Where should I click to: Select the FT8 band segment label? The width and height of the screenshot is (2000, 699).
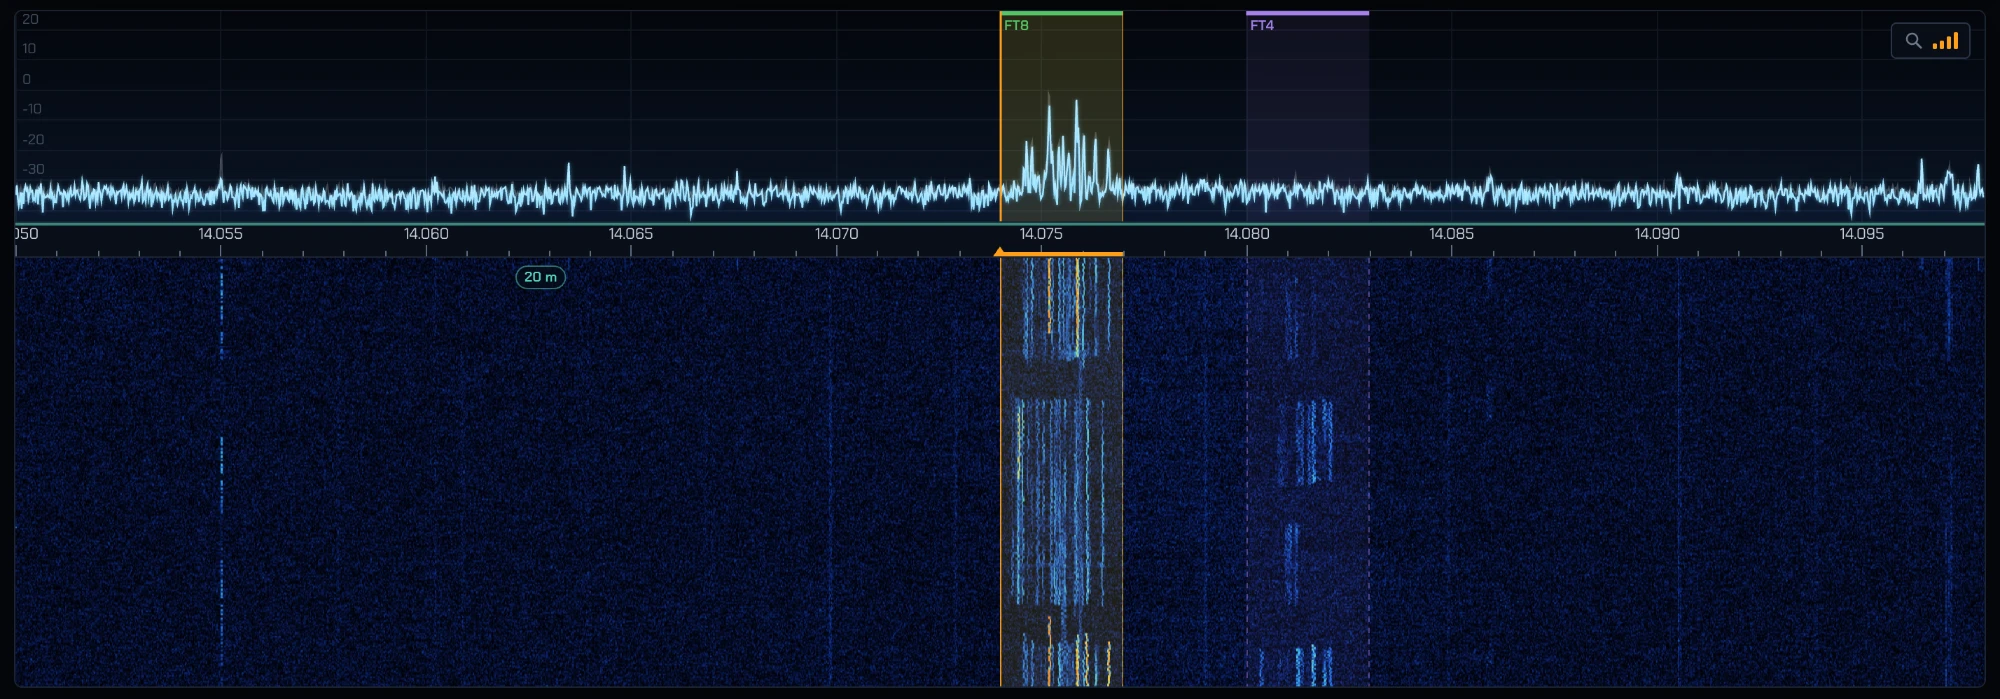click(x=1016, y=25)
